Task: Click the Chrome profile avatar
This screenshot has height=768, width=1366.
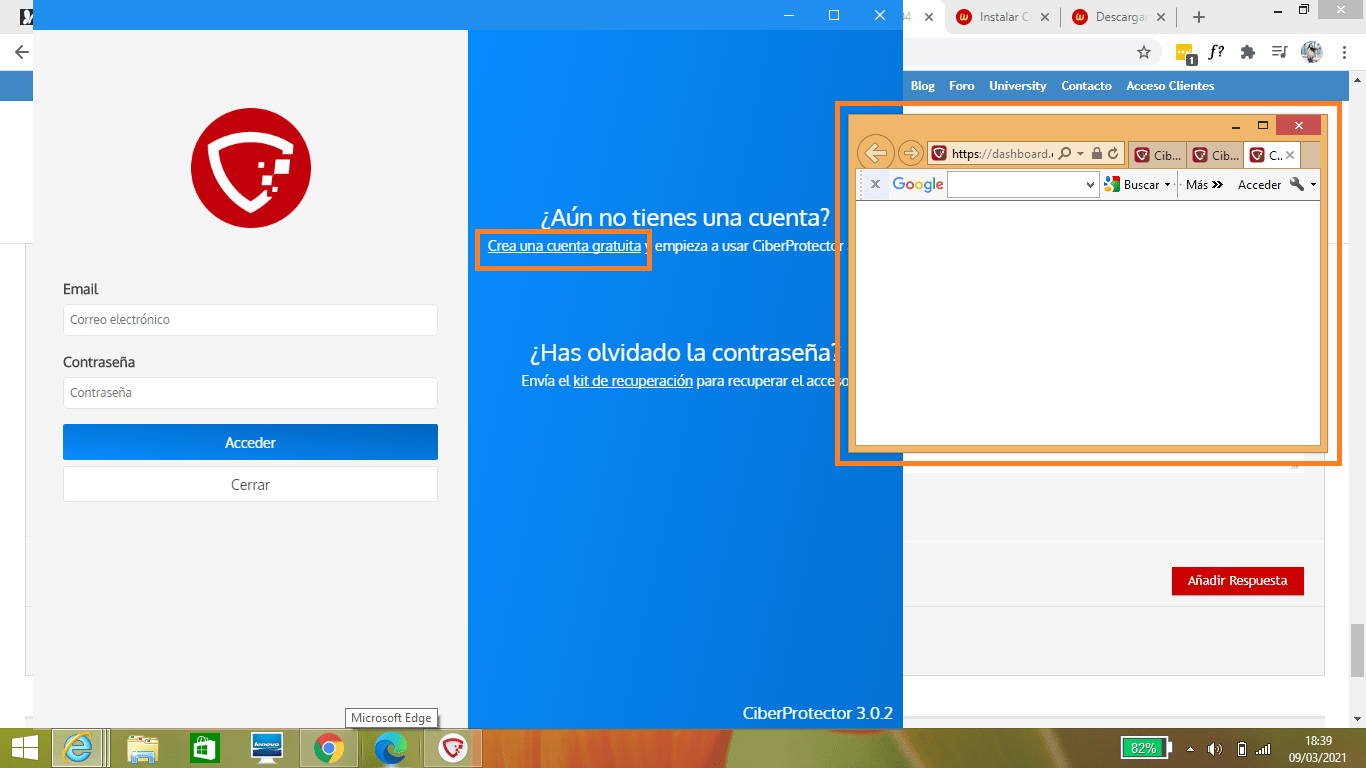Action: pos(1312,52)
